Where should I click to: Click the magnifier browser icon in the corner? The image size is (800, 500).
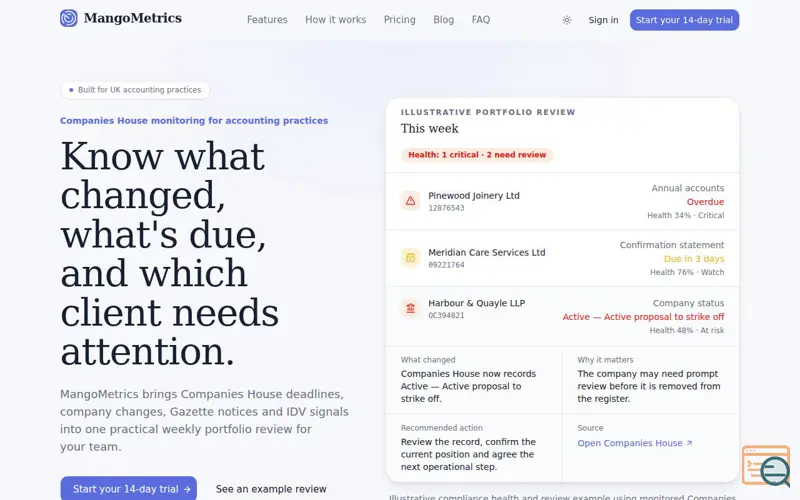tap(766, 466)
